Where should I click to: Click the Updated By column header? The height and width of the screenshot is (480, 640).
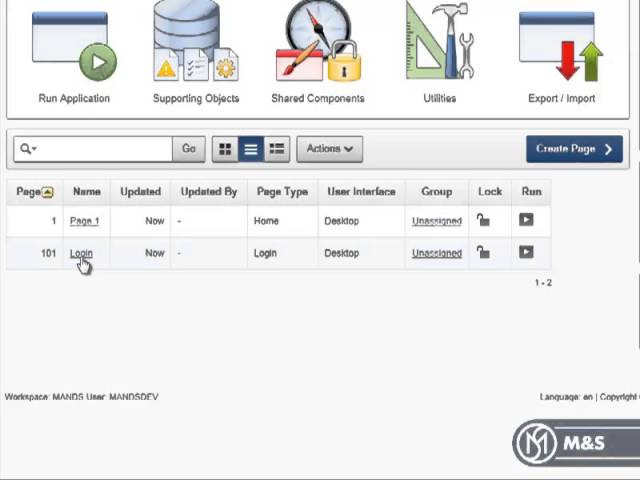(209, 192)
